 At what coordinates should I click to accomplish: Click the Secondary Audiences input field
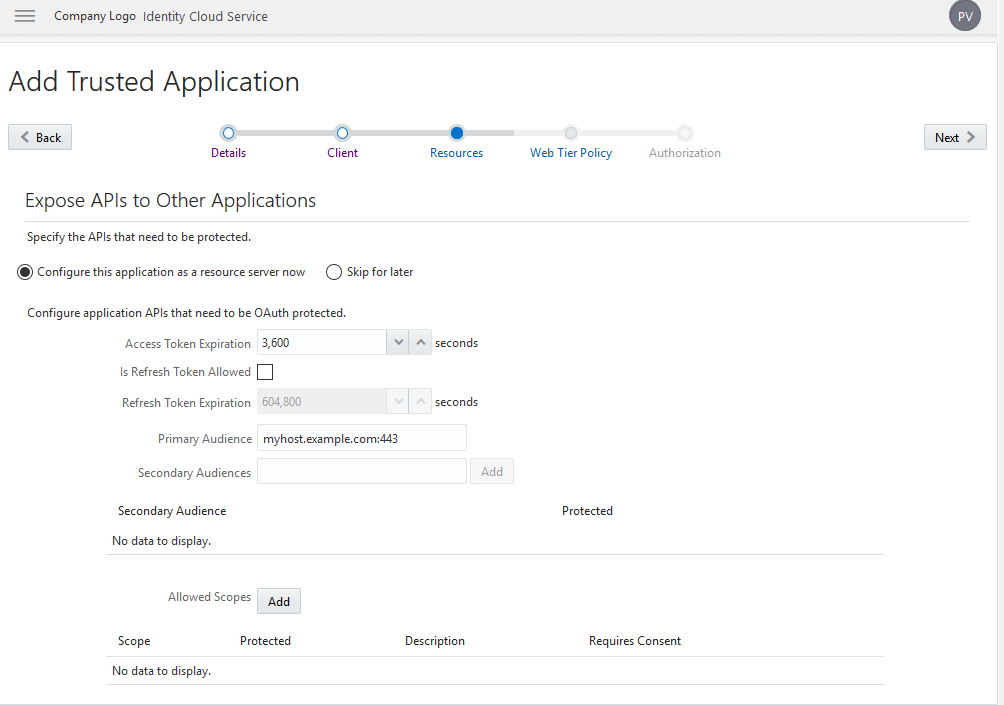(x=361, y=471)
